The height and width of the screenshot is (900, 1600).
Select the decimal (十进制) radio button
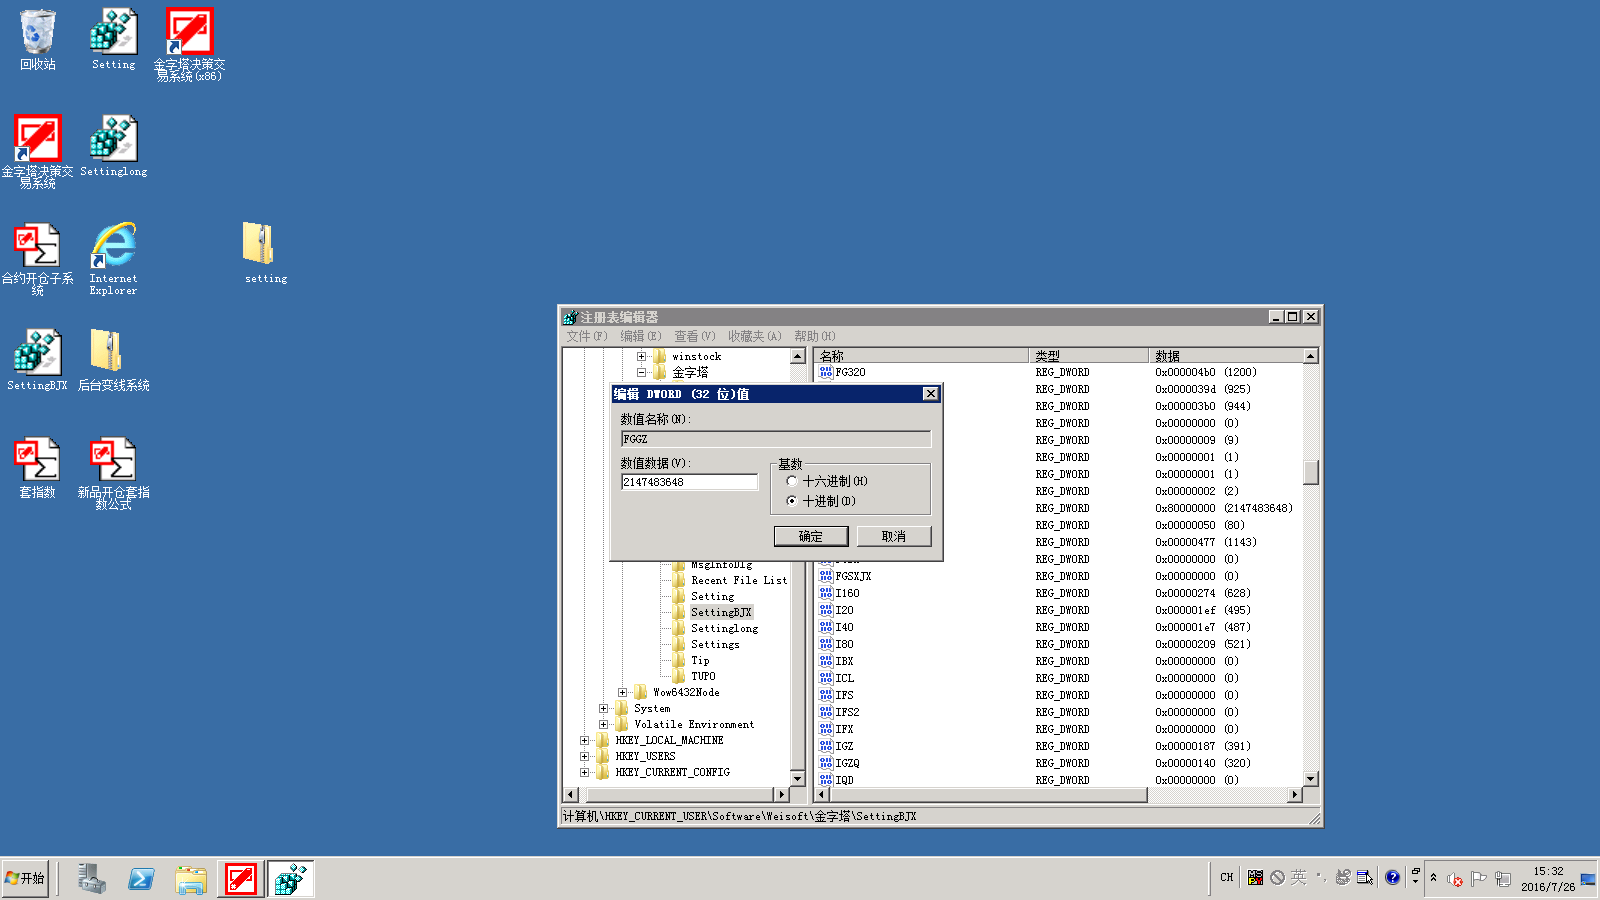click(792, 501)
